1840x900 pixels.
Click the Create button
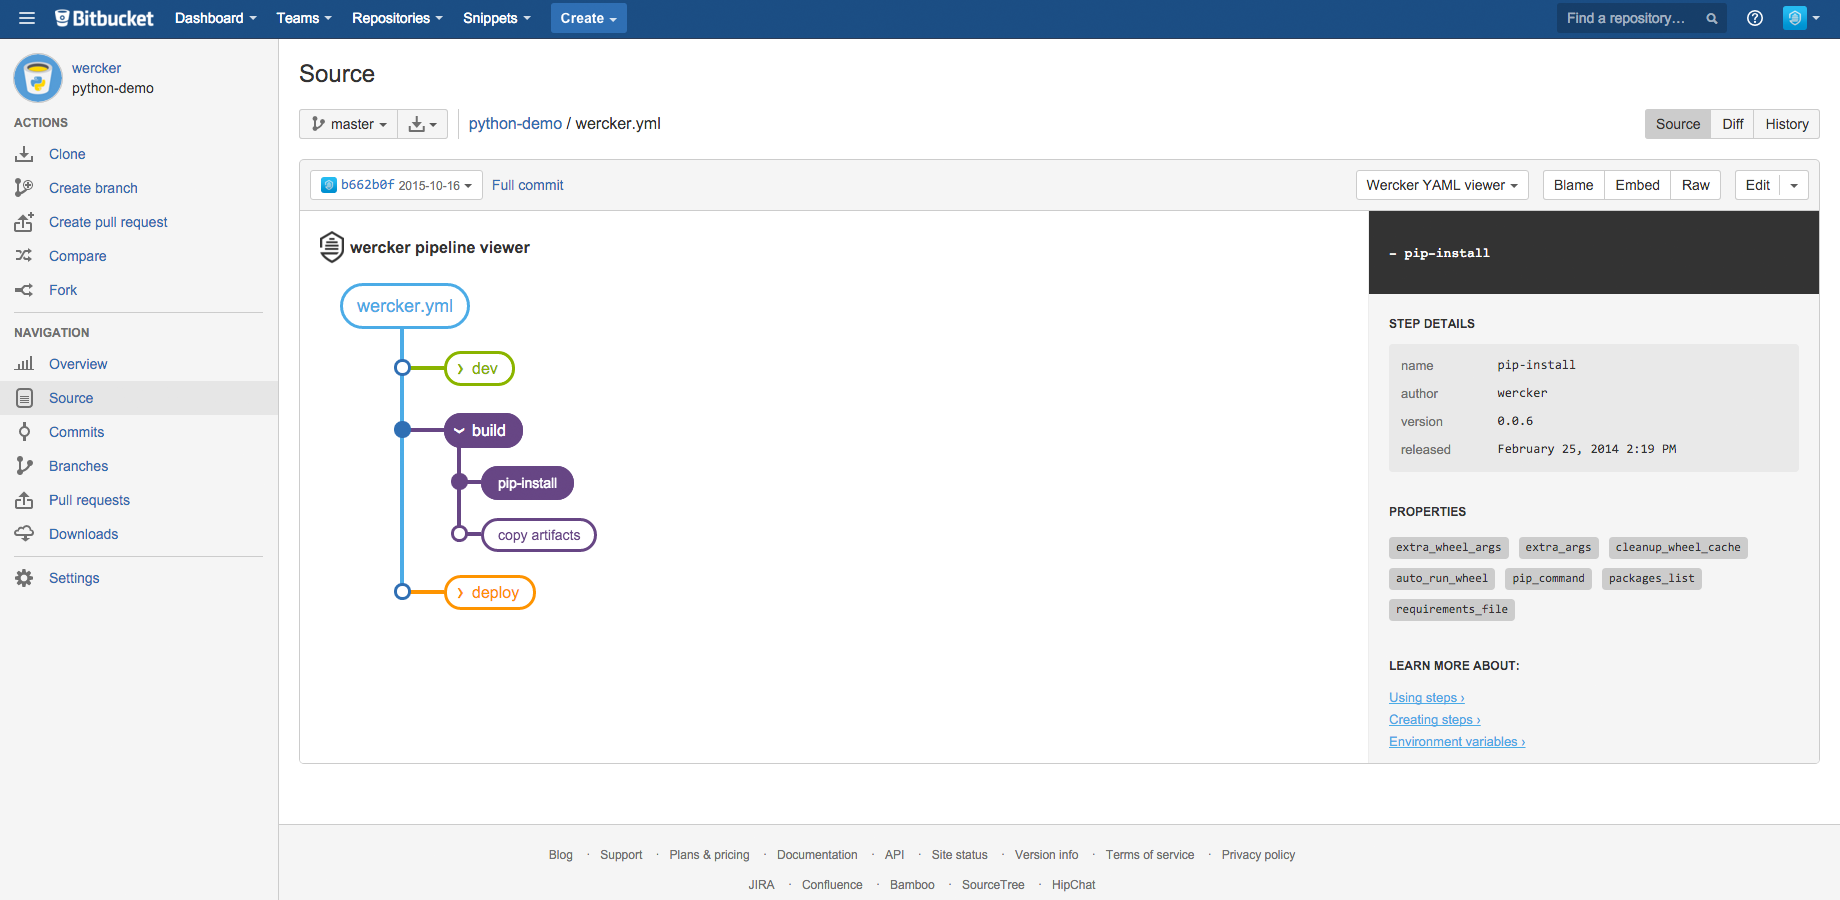pos(588,18)
